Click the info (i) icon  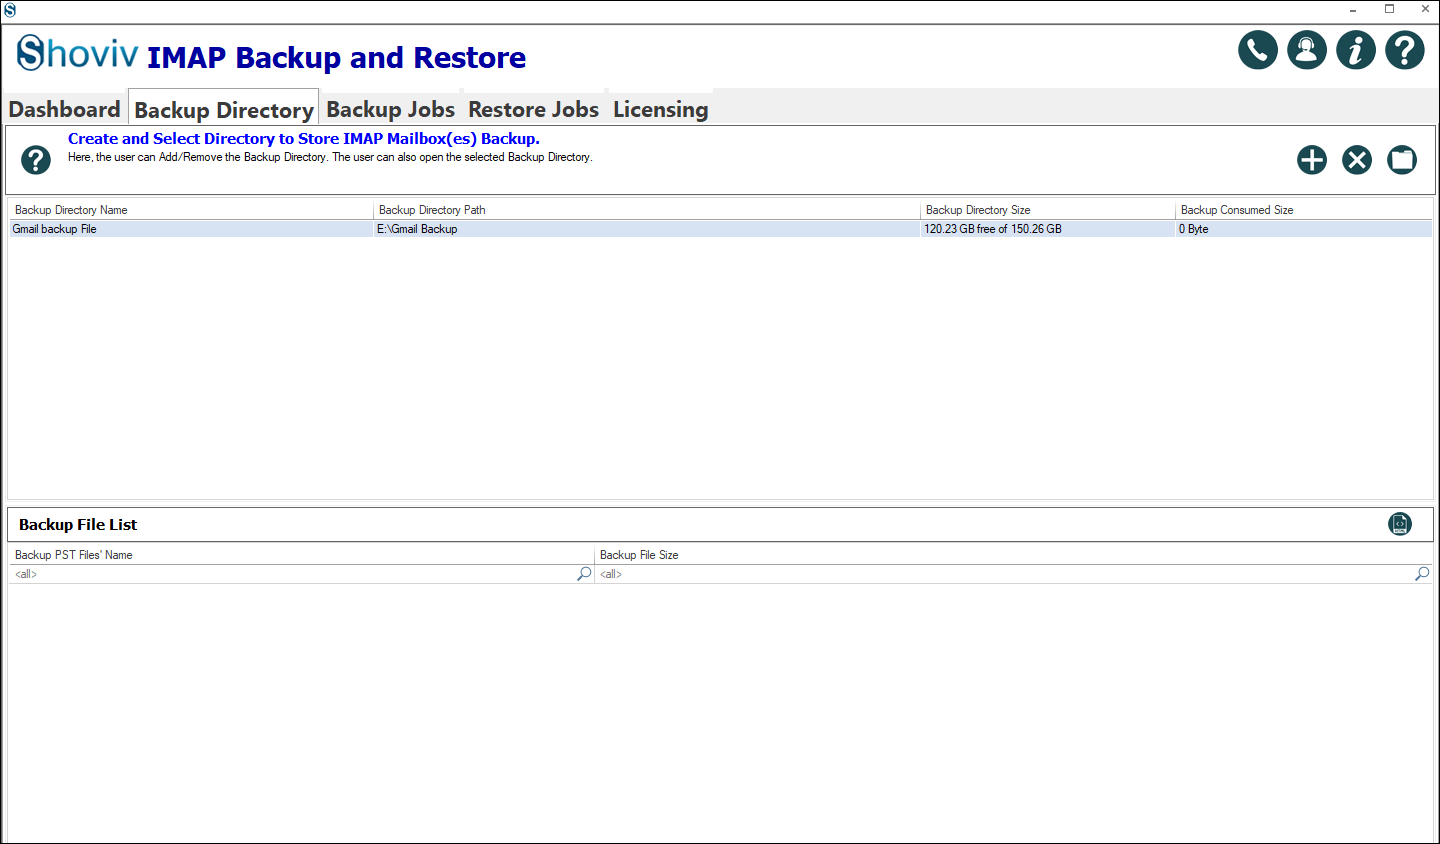point(1356,50)
